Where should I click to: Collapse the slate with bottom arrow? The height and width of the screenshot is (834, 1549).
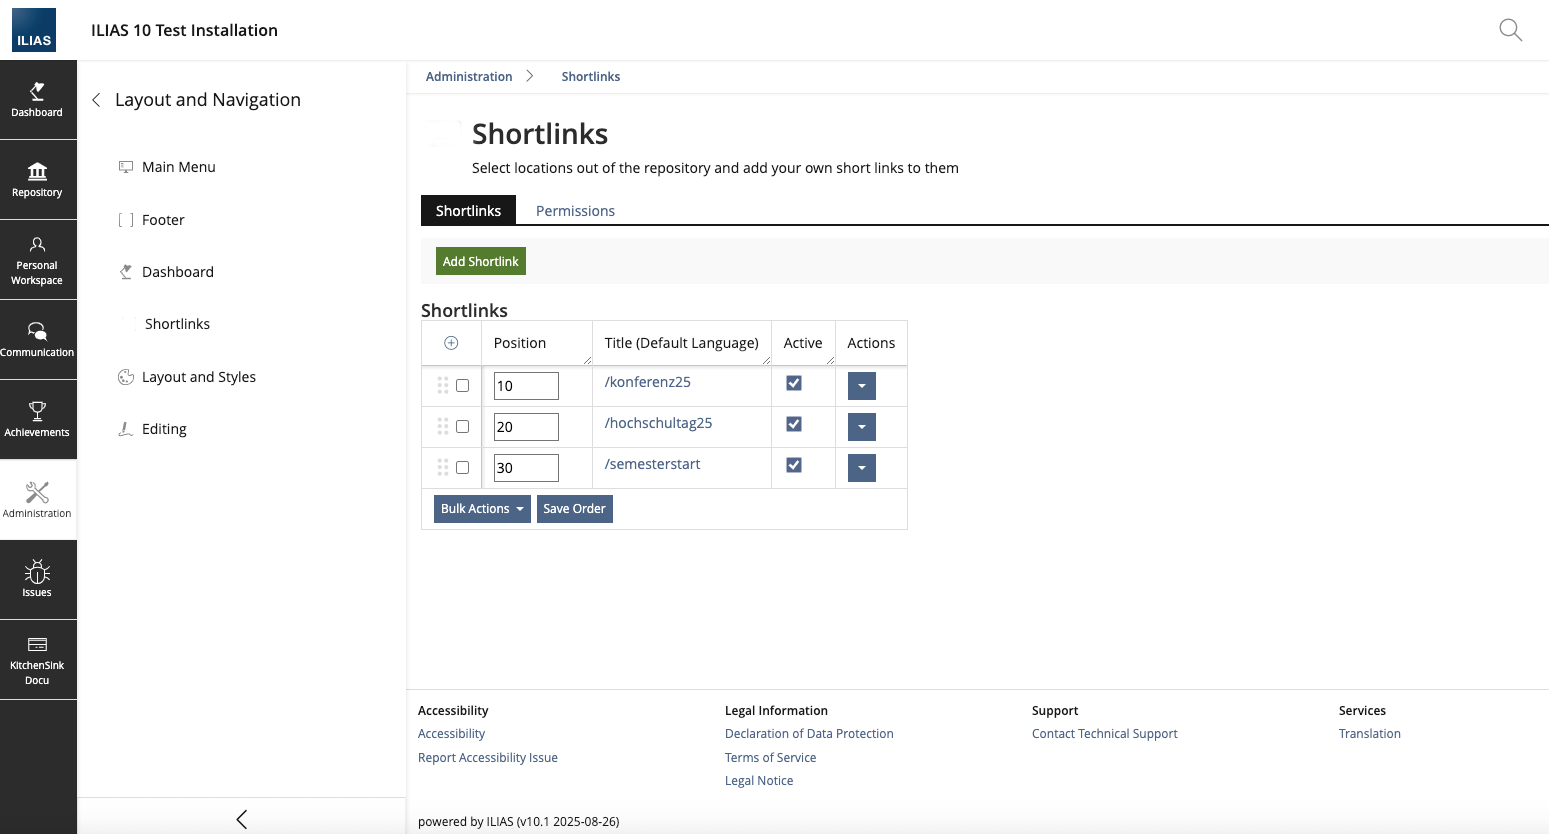(241, 819)
